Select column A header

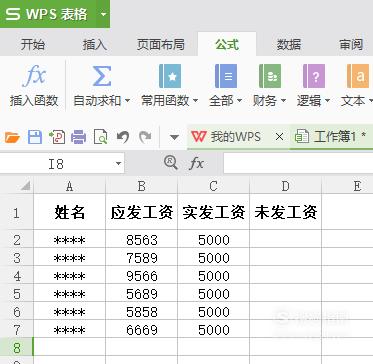(x=69, y=186)
